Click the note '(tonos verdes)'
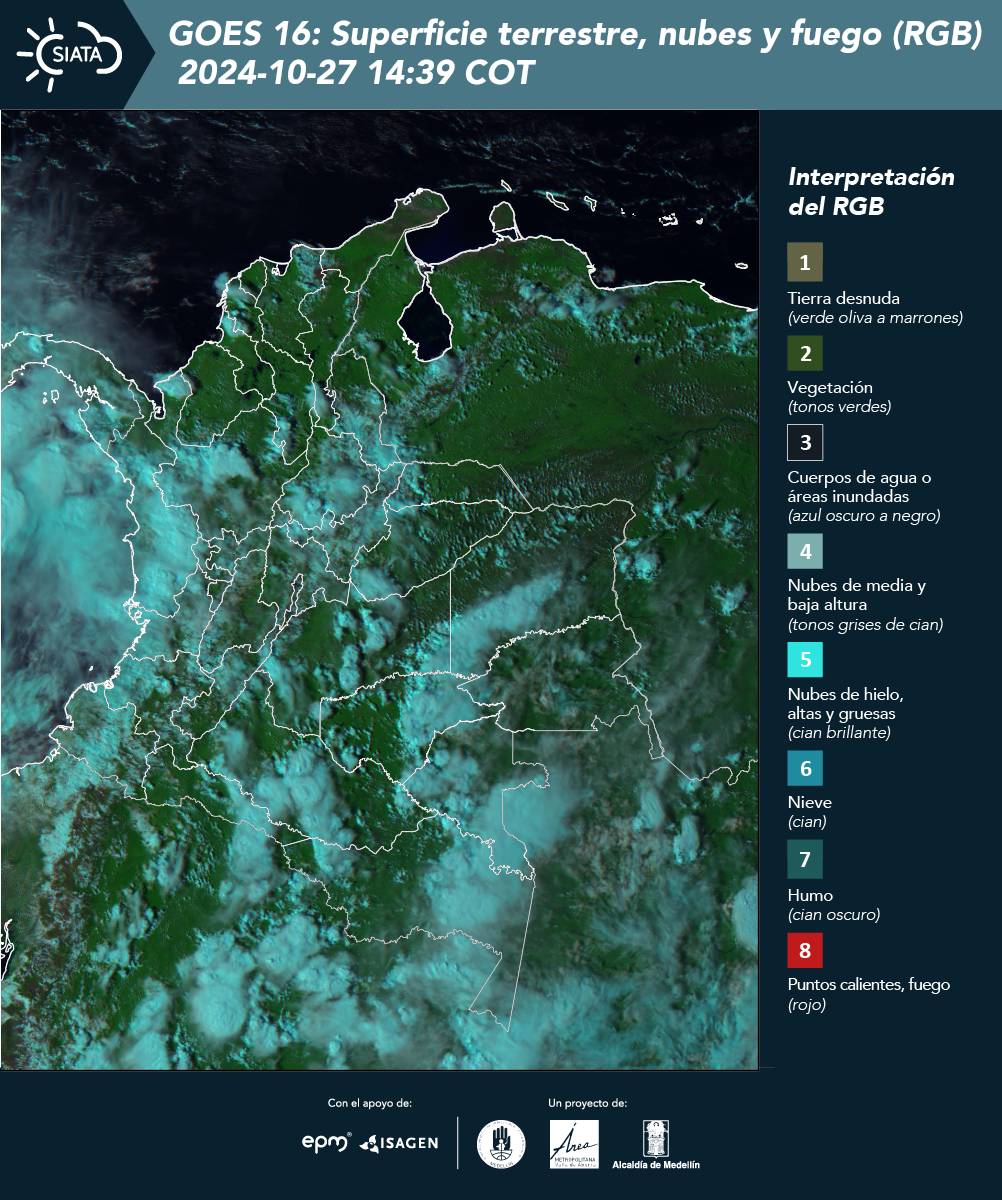Image resolution: width=1002 pixels, height=1200 pixels. (x=839, y=407)
